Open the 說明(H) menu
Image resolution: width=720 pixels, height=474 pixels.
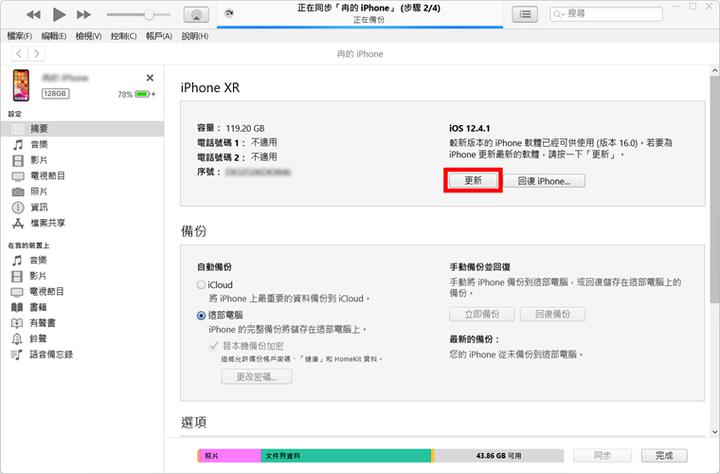(x=195, y=36)
